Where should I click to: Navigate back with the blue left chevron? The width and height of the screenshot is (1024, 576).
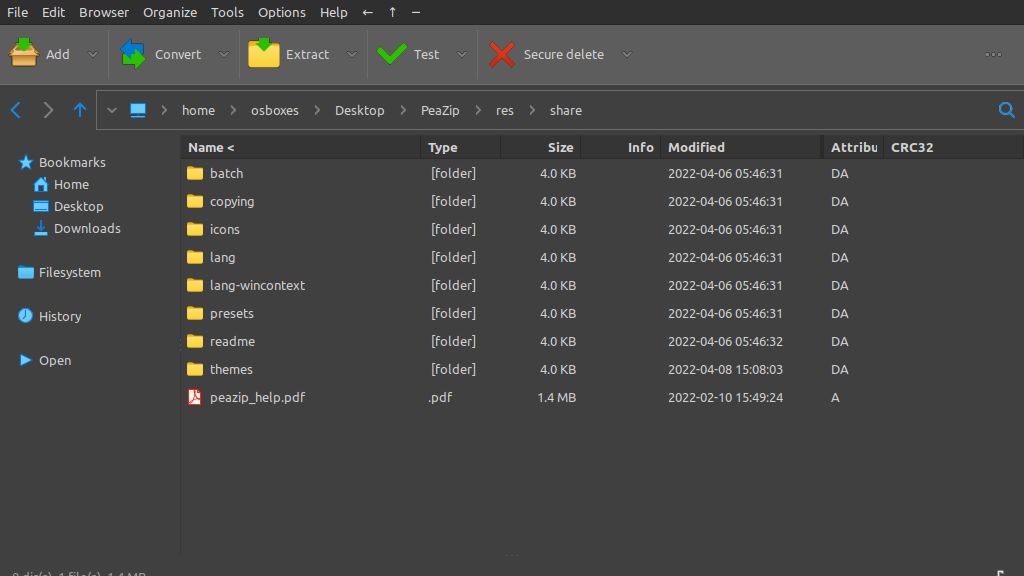[16, 110]
